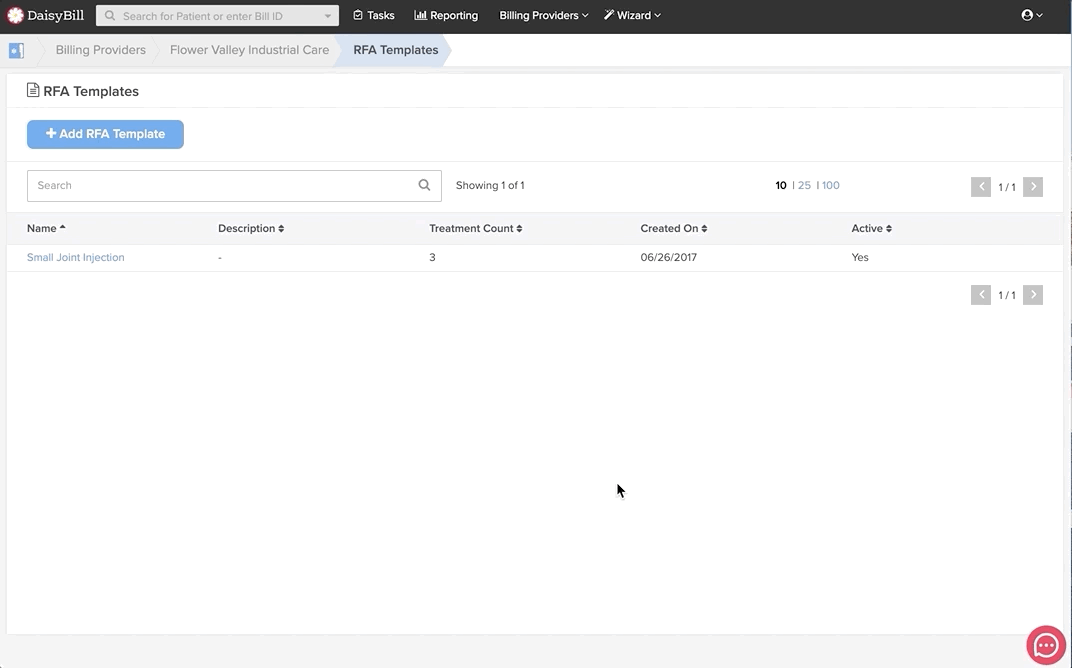
Task: Sort table by Treatment Count
Action: coord(476,228)
